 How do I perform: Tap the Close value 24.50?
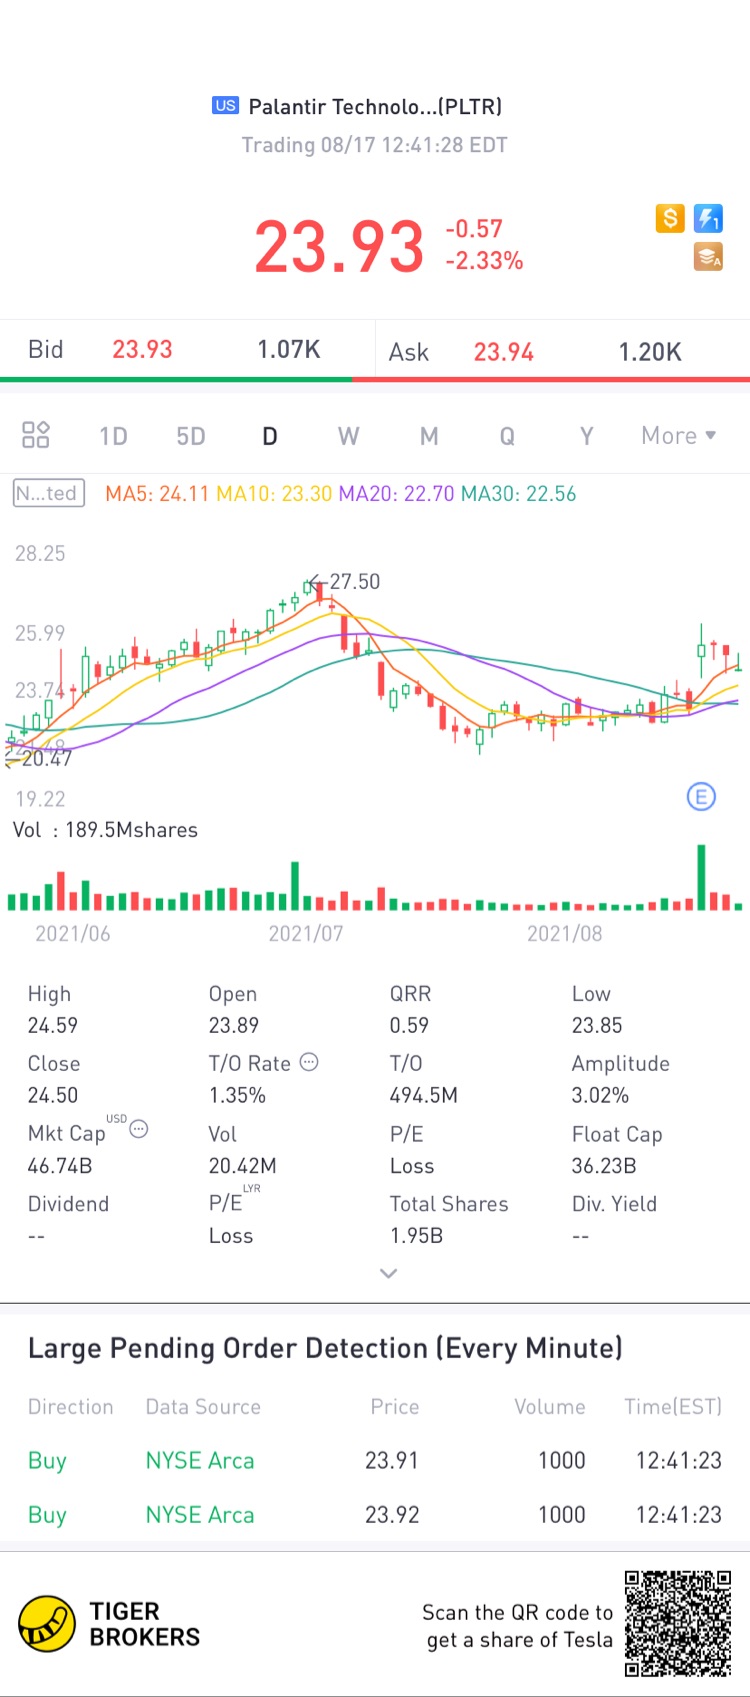53,1095
